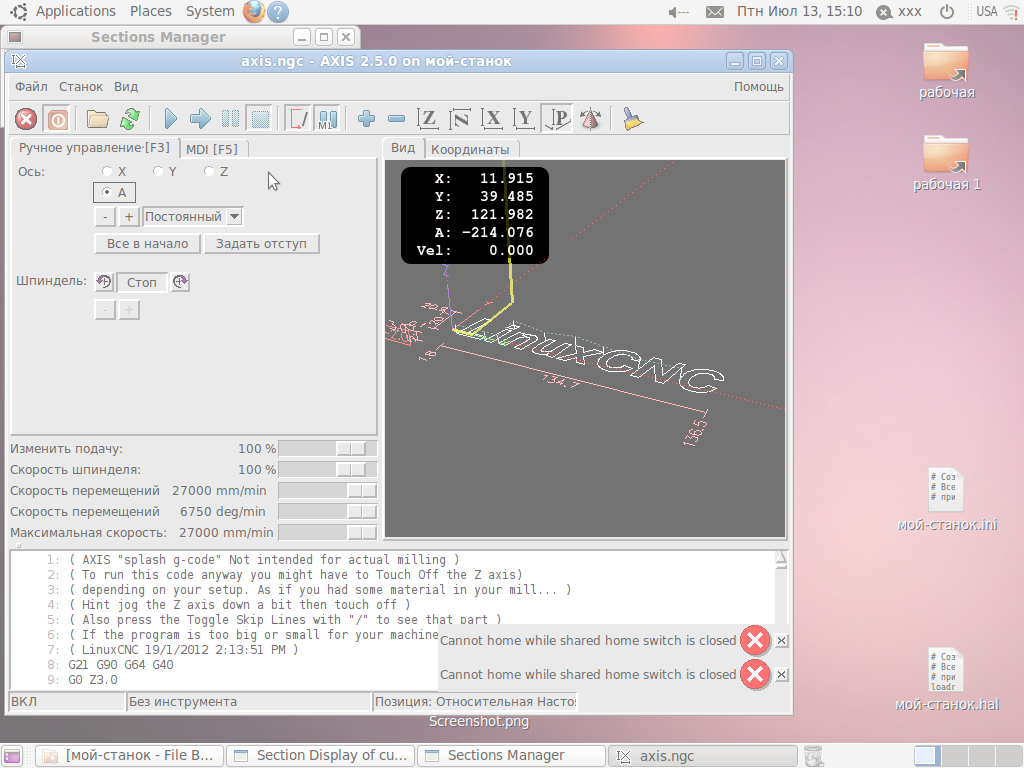Open Applications menu in top panel
Image resolution: width=1024 pixels, height=768 pixels.
75,11
